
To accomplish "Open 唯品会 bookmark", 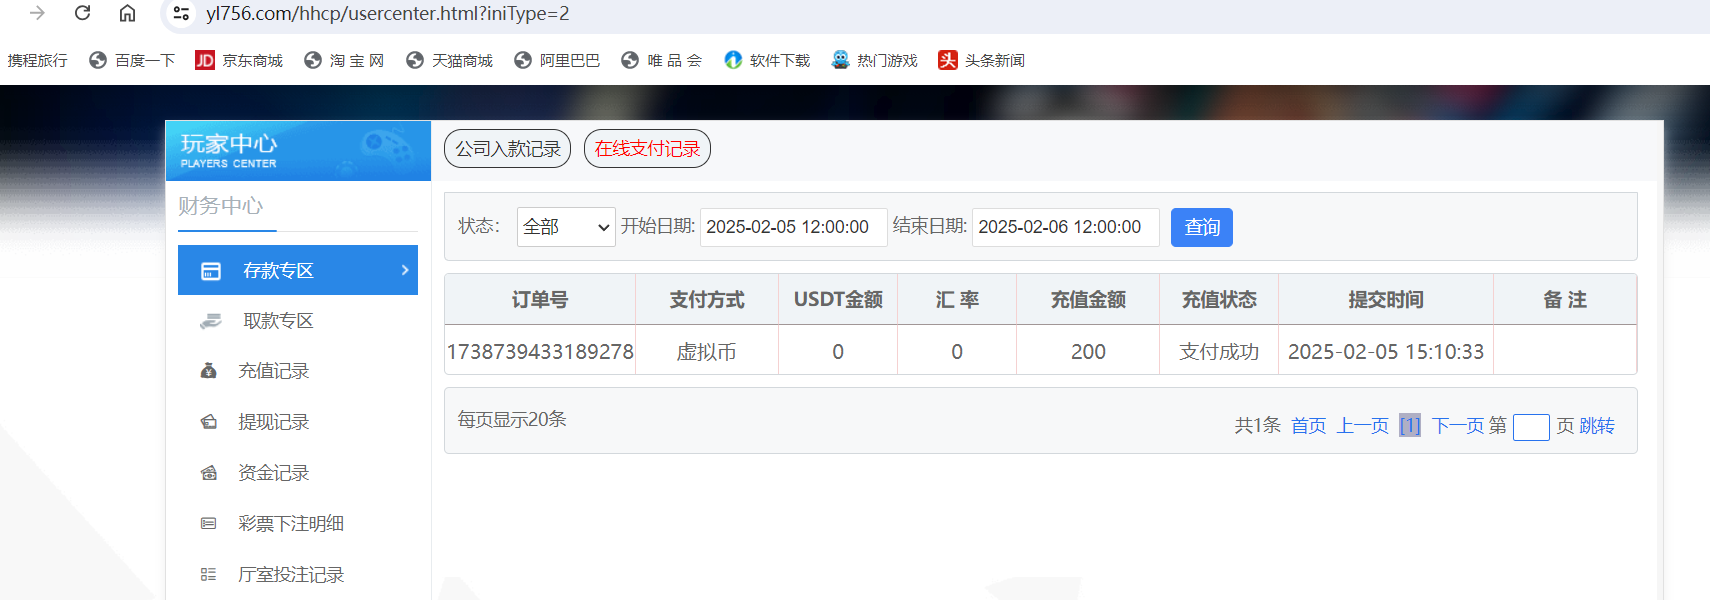I will tap(661, 60).
